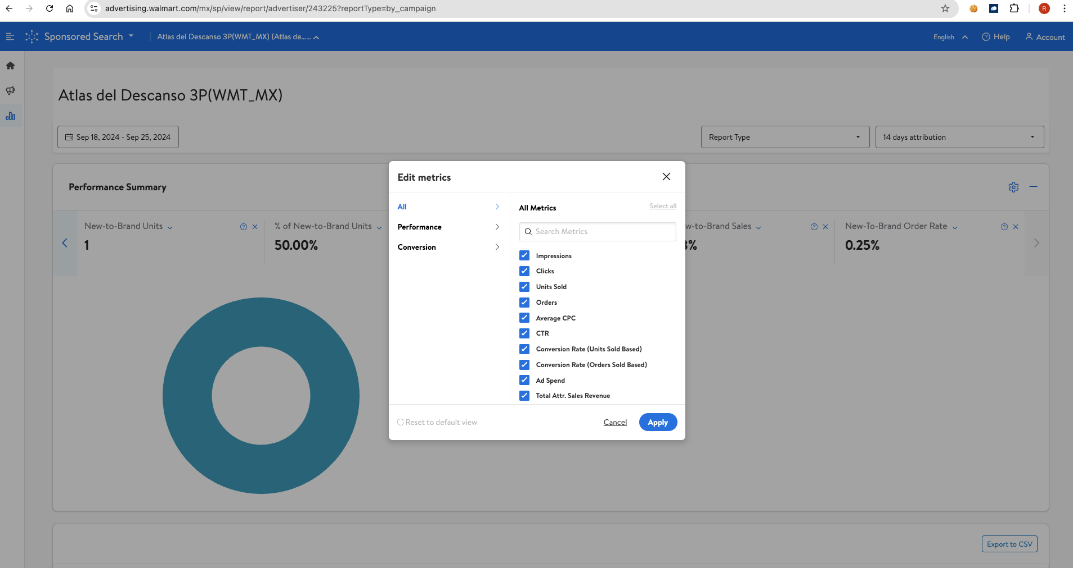The width and height of the screenshot is (1073, 568).
Task: Open the Sponsored Search dropdown
Action: tap(89, 36)
